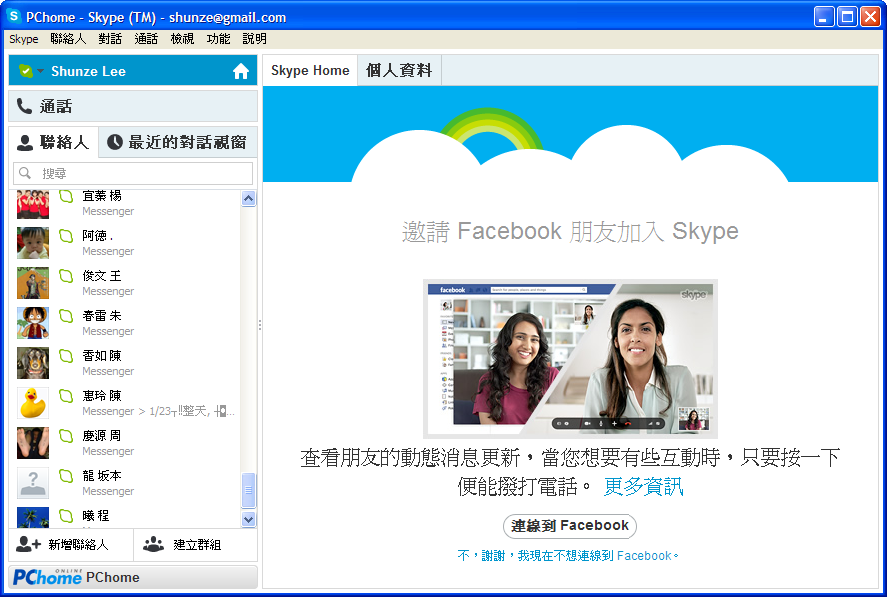Screen dimensions: 887x597
Task: Open the status dropdown arrow next to Shunze Lee
Action: tap(40, 71)
